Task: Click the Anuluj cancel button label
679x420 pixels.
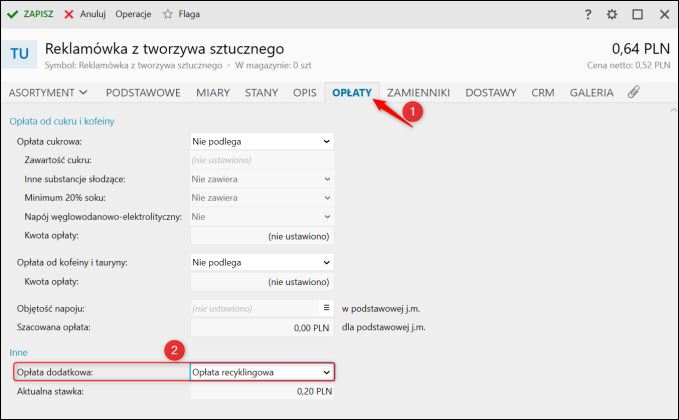Action: pos(93,14)
